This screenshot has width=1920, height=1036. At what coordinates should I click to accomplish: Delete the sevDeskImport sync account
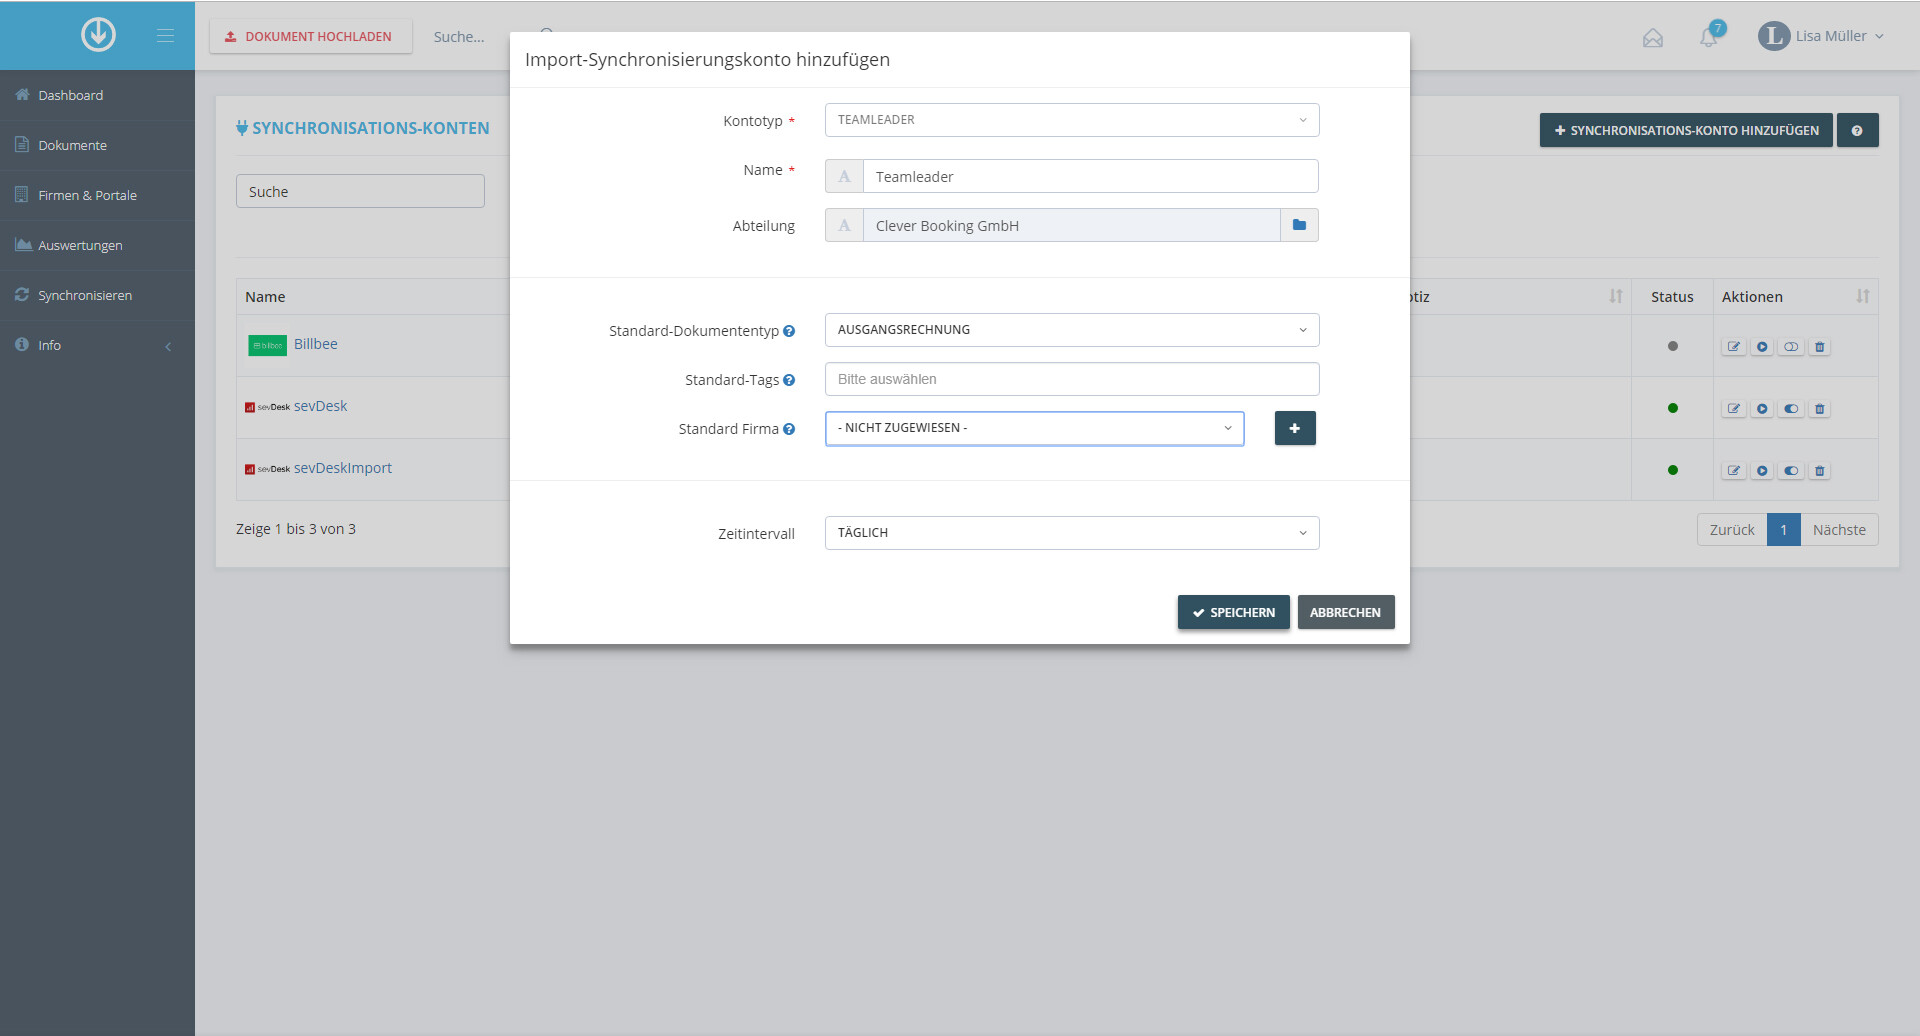(1820, 471)
